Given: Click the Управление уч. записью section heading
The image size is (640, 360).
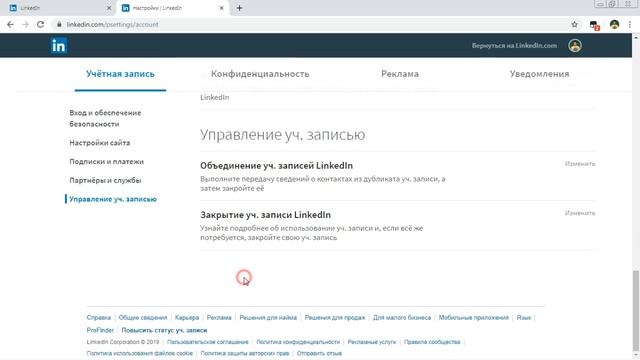Looking at the screenshot, I should [282, 135].
